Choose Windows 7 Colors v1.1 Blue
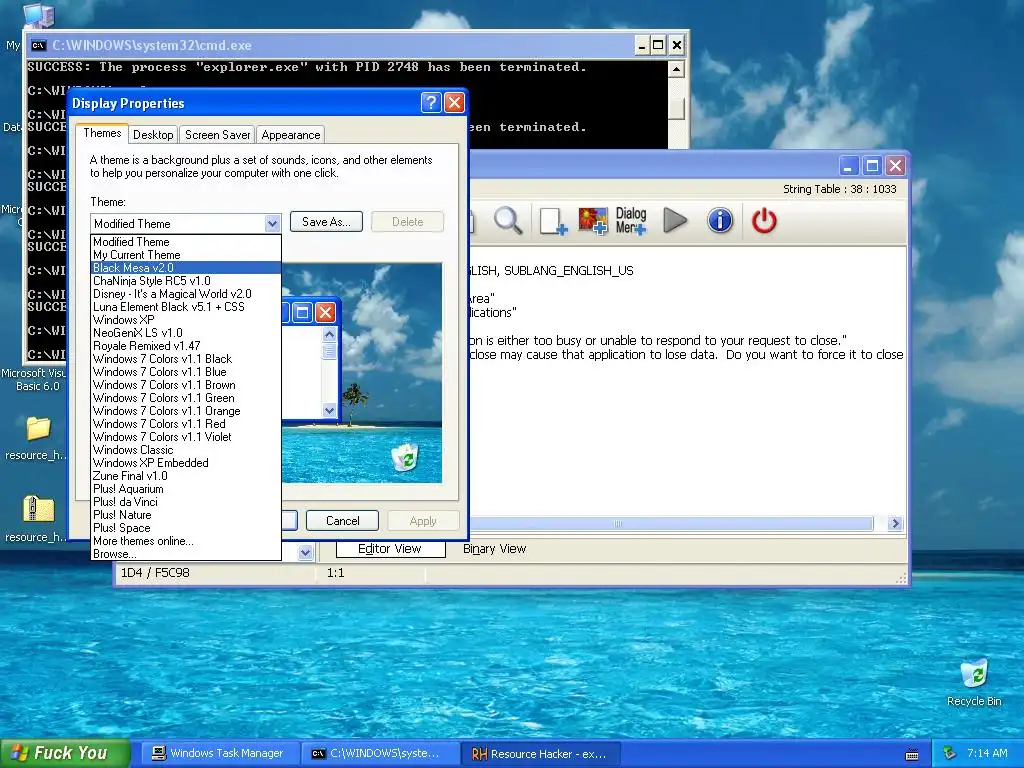 click(x=185, y=372)
